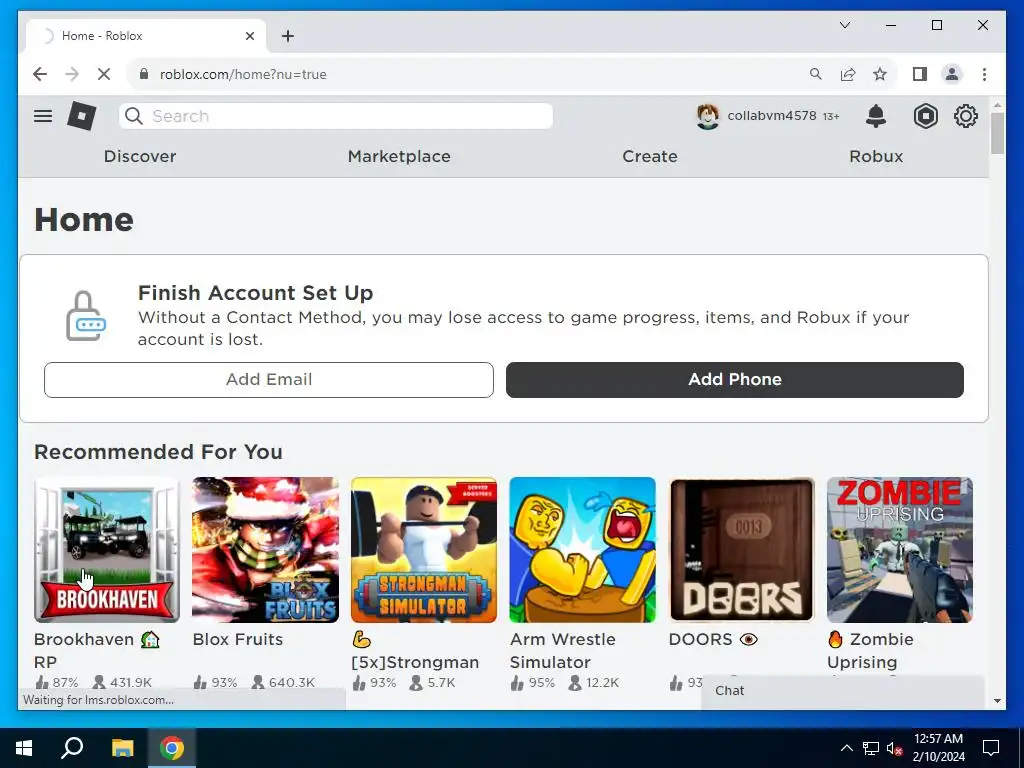Open Recommended For You section link
This screenshot has height=768, width=1024.
click(158, 452)
